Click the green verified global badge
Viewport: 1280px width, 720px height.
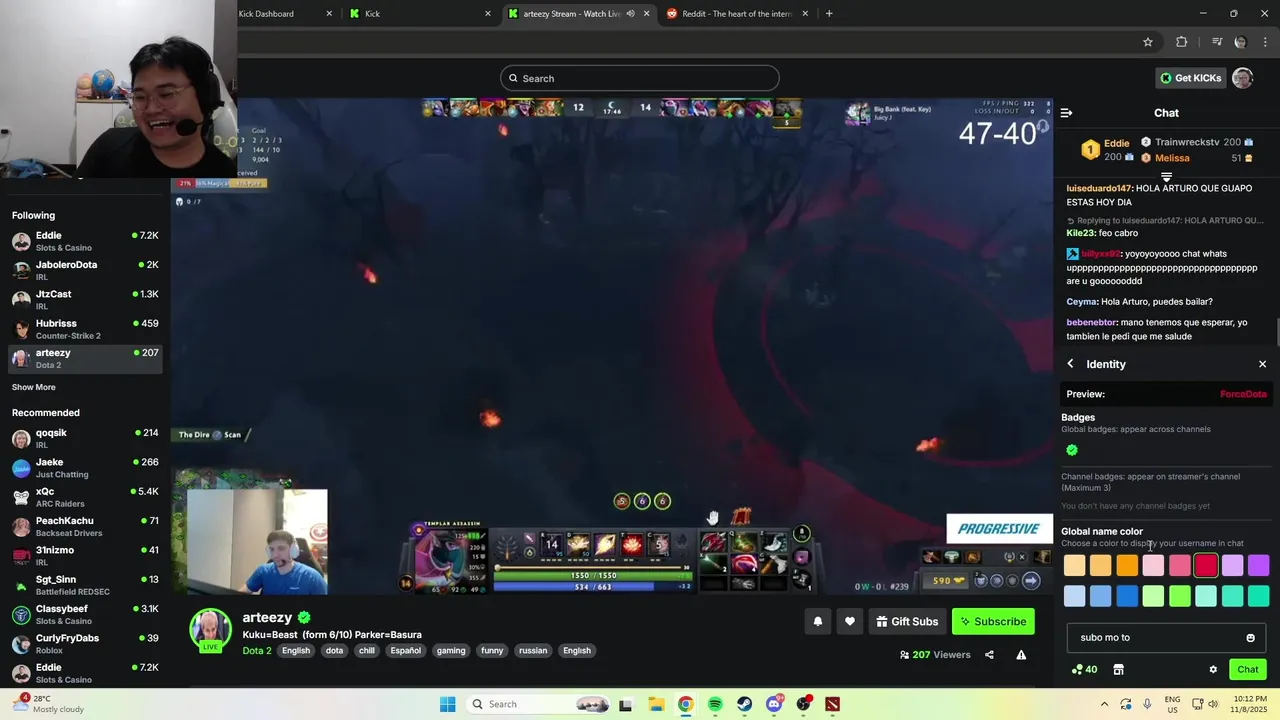1072,450
